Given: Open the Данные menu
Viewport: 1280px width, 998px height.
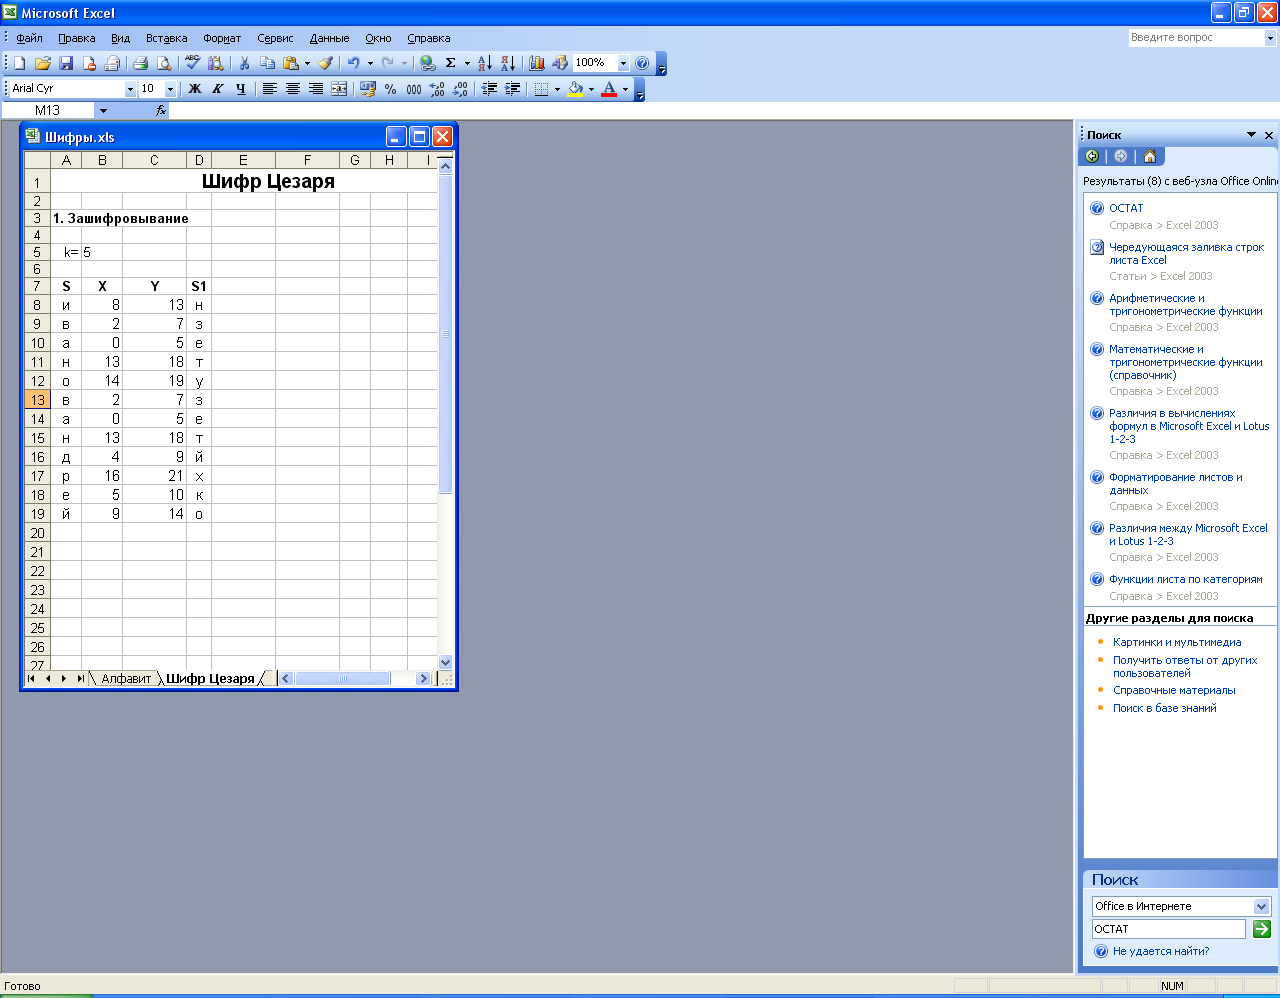Looking at the screenshot, I should click(330, 38).
